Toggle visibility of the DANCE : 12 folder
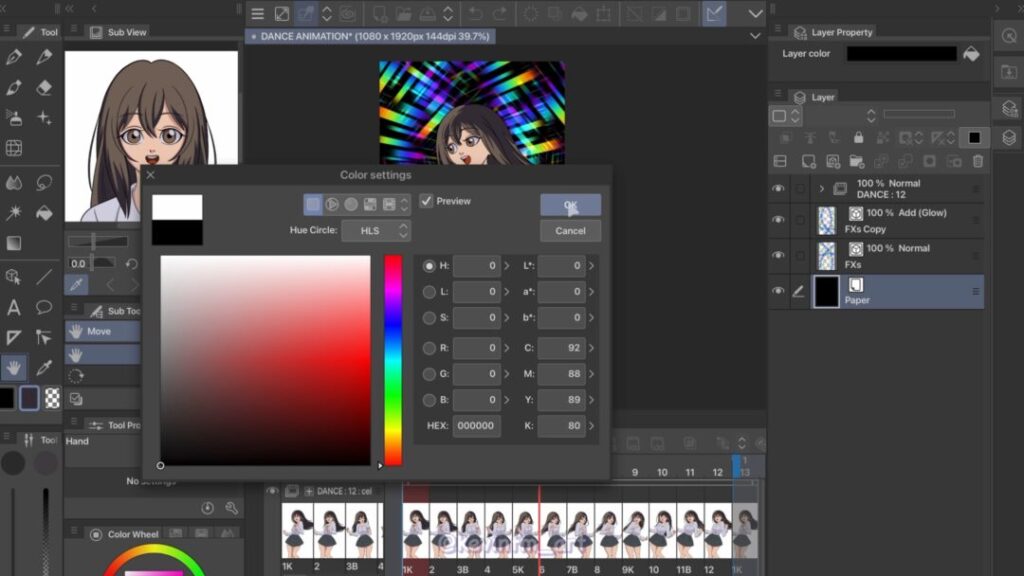Viewport: 1024px width, 576px height. [778, 189]
